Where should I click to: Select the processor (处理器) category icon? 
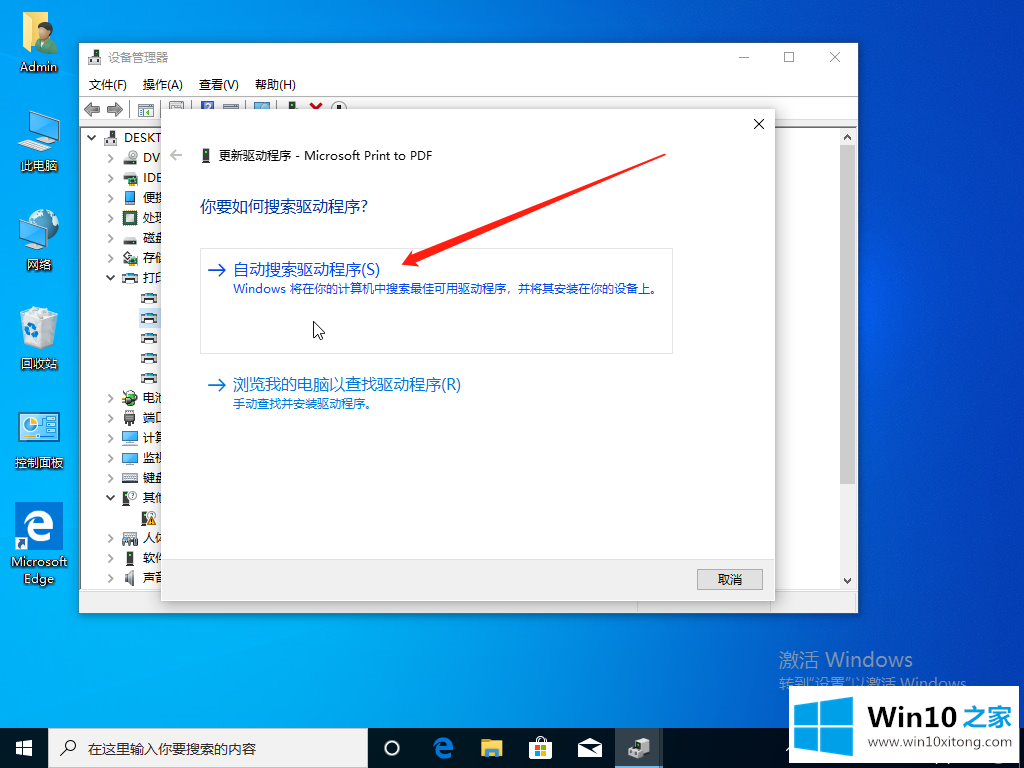coord(131,217)
